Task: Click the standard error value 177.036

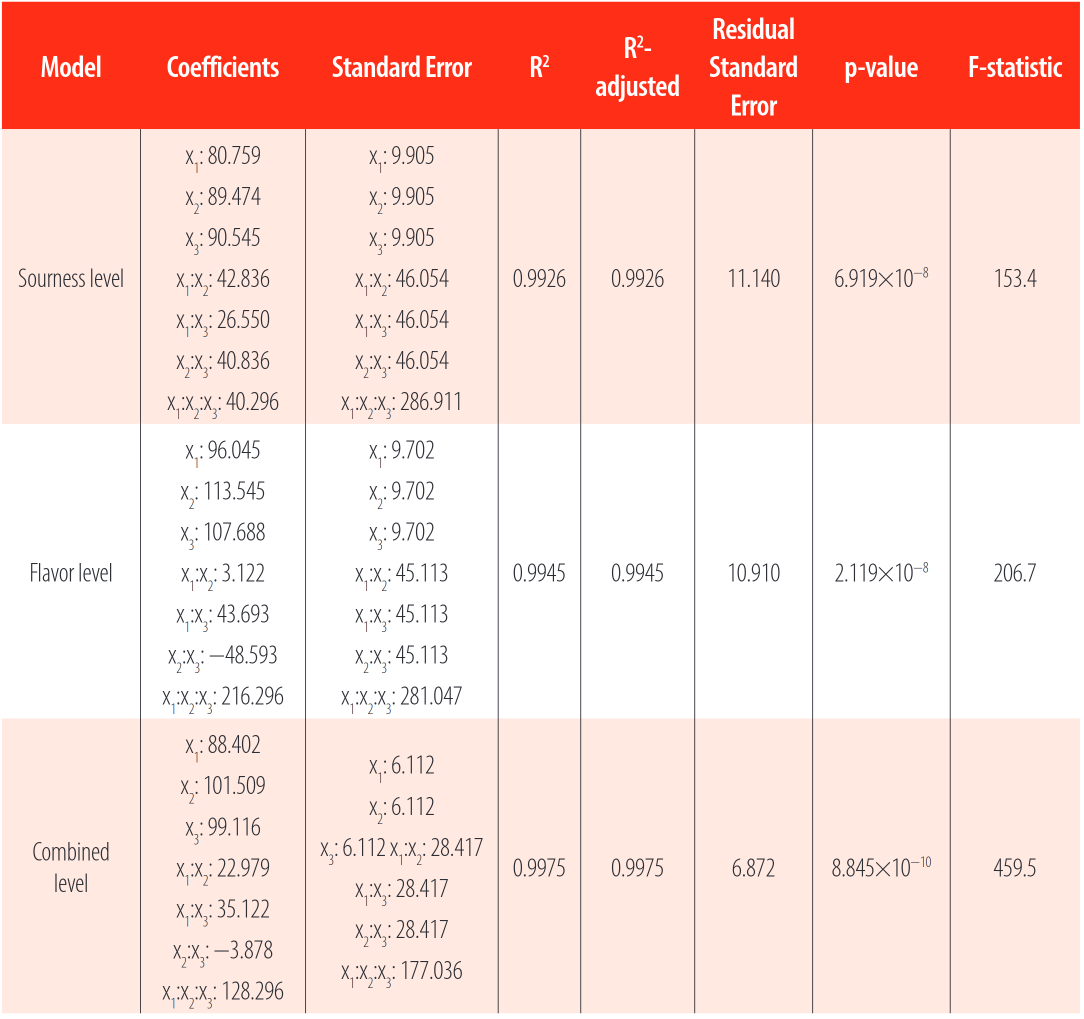Action: click(431, 971)
